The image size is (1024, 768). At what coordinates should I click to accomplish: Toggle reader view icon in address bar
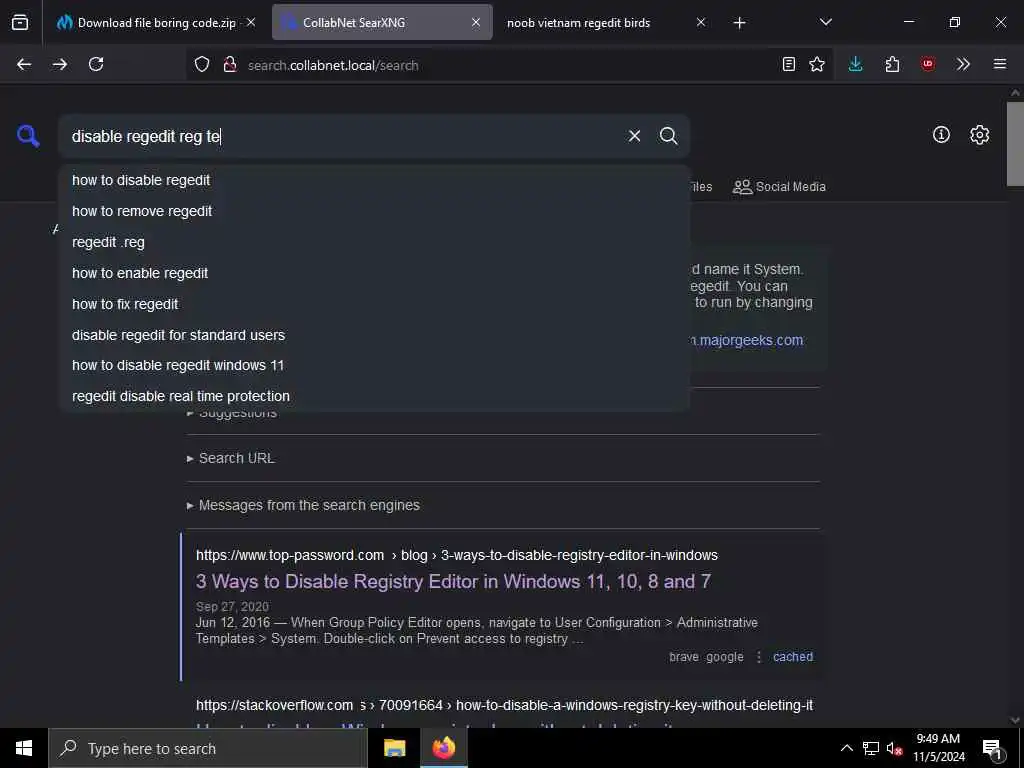point(789,64)
